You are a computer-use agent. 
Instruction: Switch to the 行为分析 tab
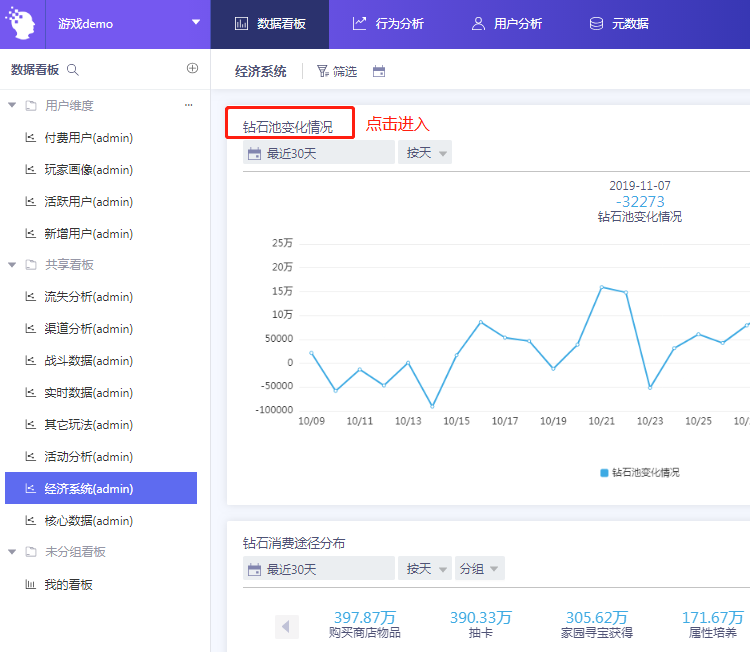coord(388,23)
